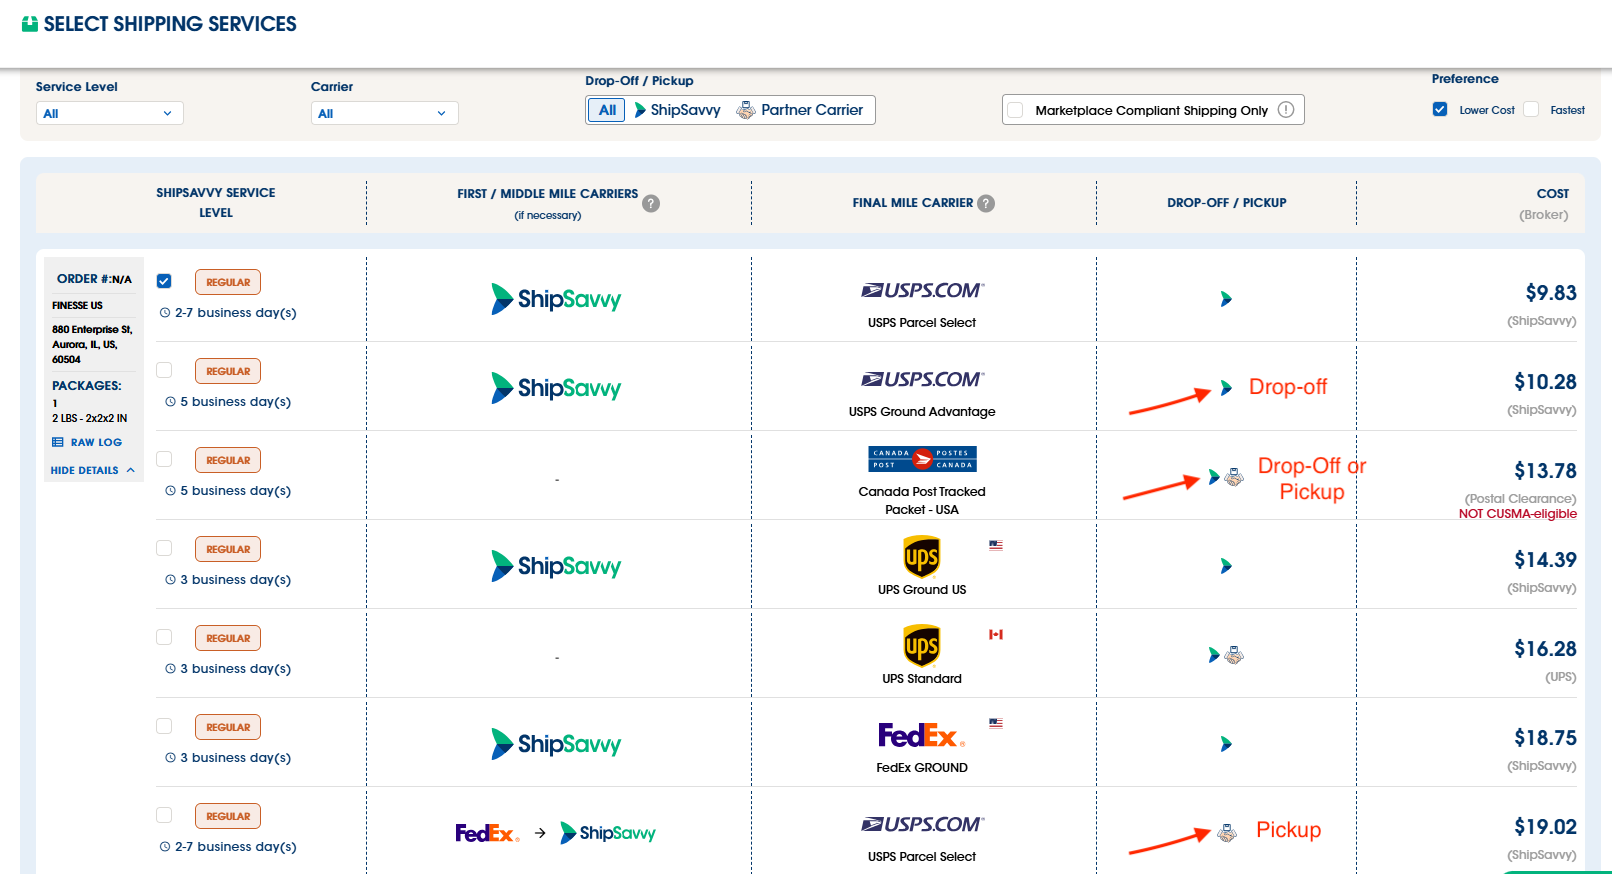Click the 2-7 business day(s) text in the $9.83 row
Viewport: 1612px width, 874px height.
pos(236,313)
